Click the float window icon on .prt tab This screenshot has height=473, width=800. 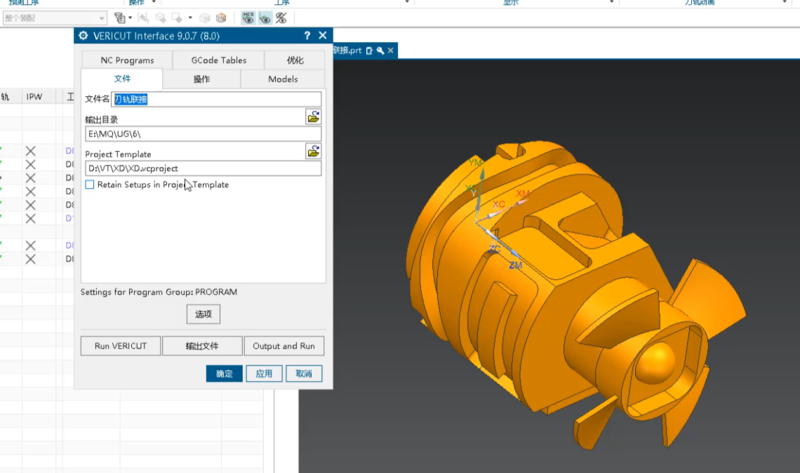369,51
